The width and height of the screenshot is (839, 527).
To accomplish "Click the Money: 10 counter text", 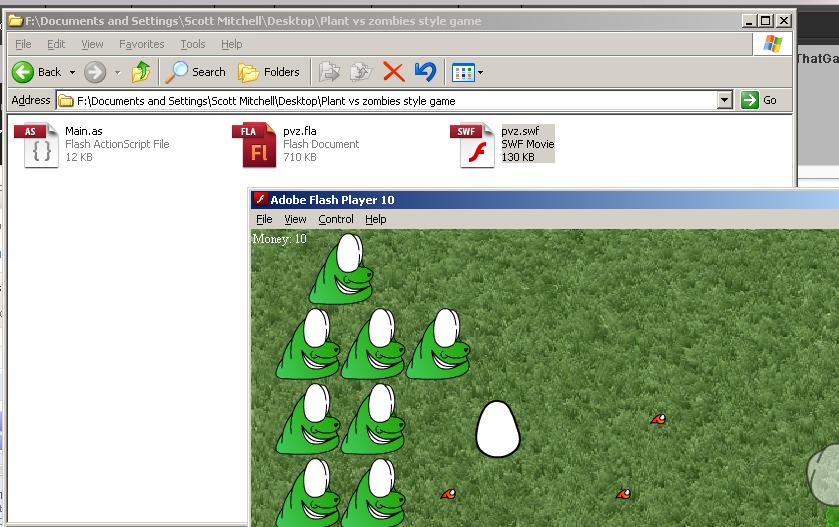I will click(279, 239).
